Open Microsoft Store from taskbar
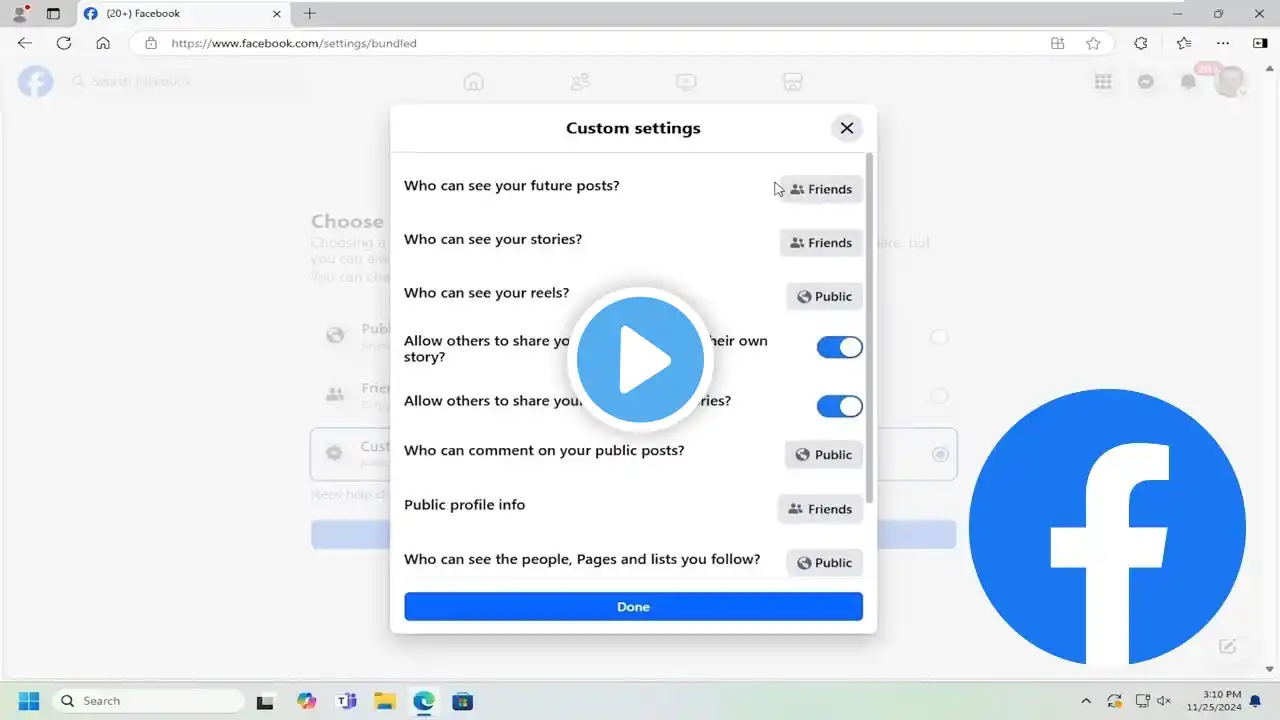 (462, 701)
